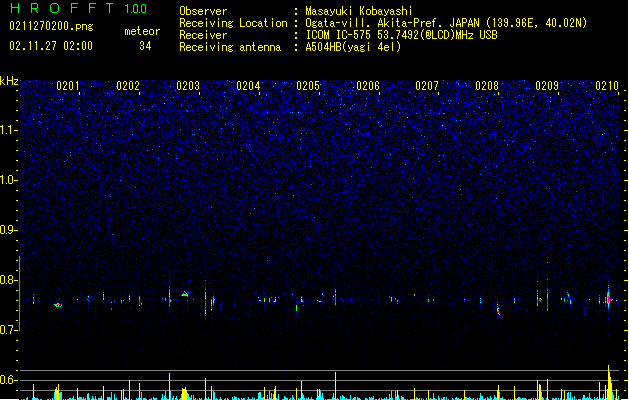This screenshot has width=629, height=400.
Task: Click the 0208 time marker
Action: (x=487, y=86)
